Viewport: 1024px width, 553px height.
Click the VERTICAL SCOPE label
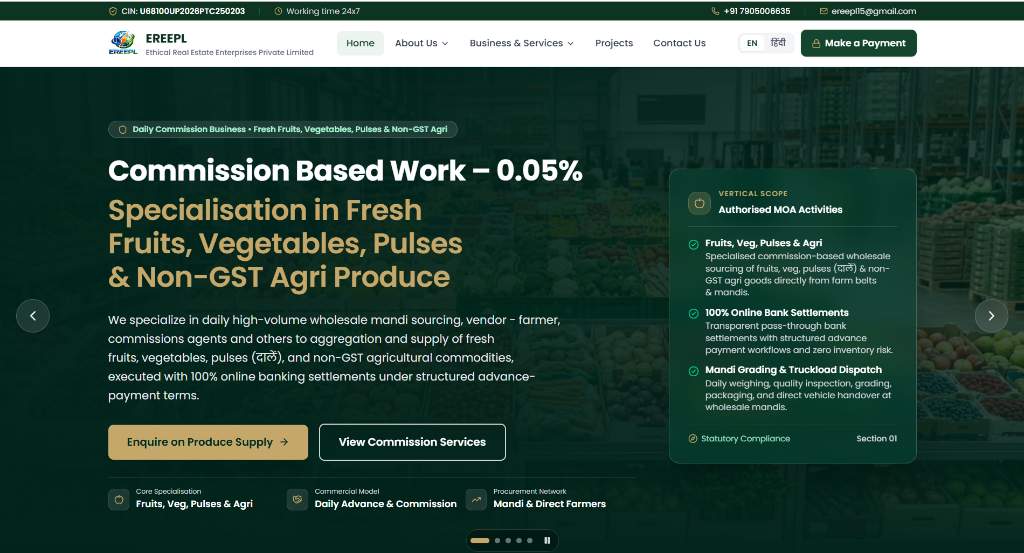(x=753, y=194)
